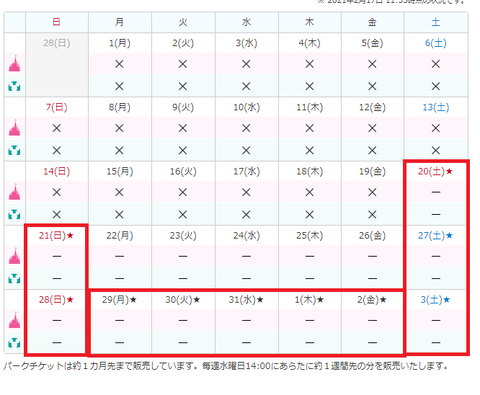480x395 pixels.
Task: Click DisneySea dash status under 23(火)
Action: (x=183, y=278)
